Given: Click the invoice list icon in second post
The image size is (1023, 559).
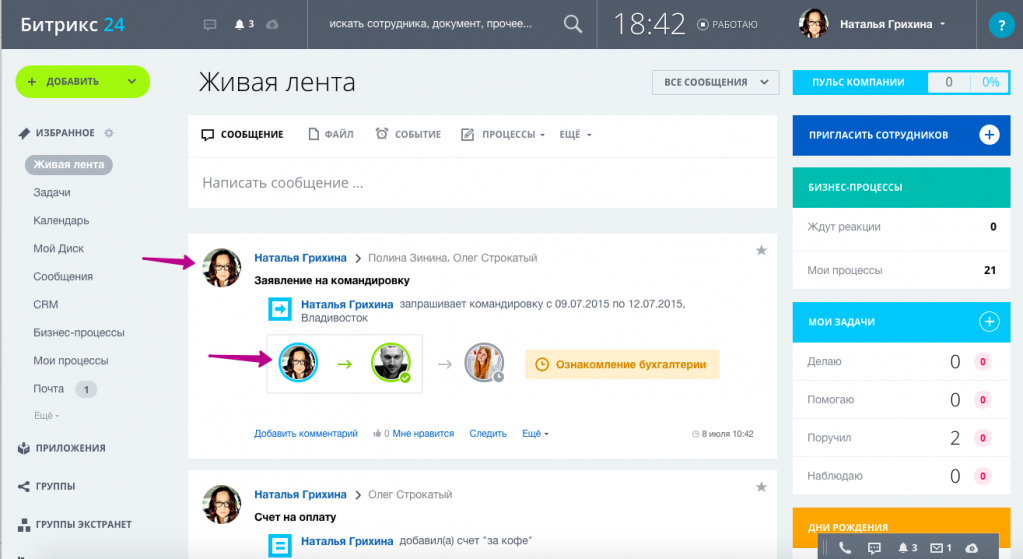Looking at the screenshot, I should (280, 545).
